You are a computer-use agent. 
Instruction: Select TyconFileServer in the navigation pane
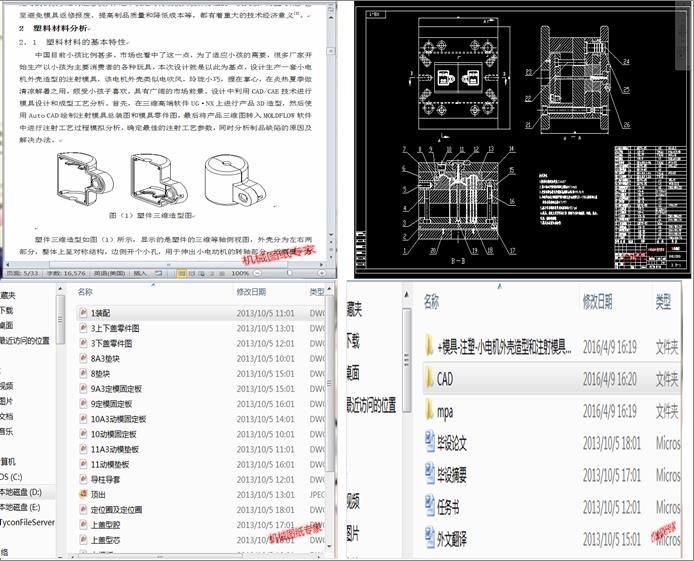pyautogui.click(x=27, y=522)
